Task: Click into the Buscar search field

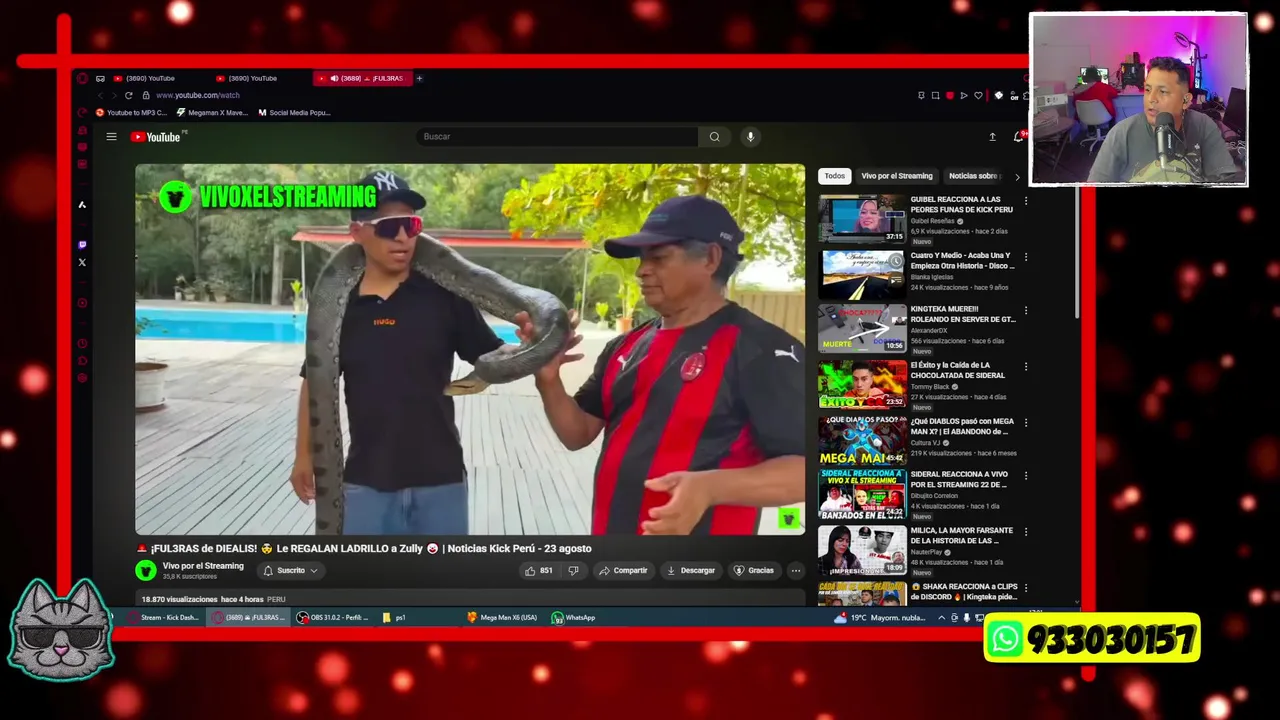Action: coord(557,137)
